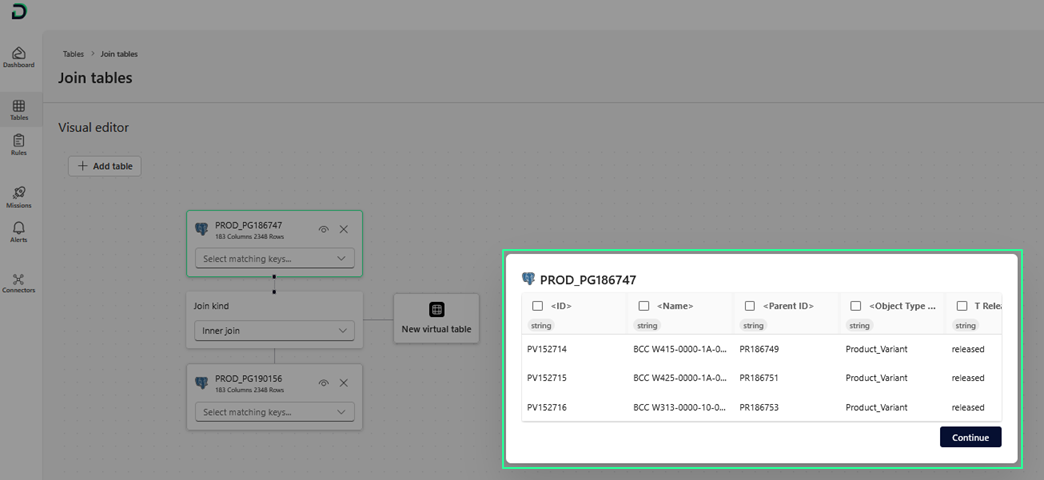Click the Continue button
This screenshot has width=1044, height=480.
pyautogui.click(x=970, y=437)
